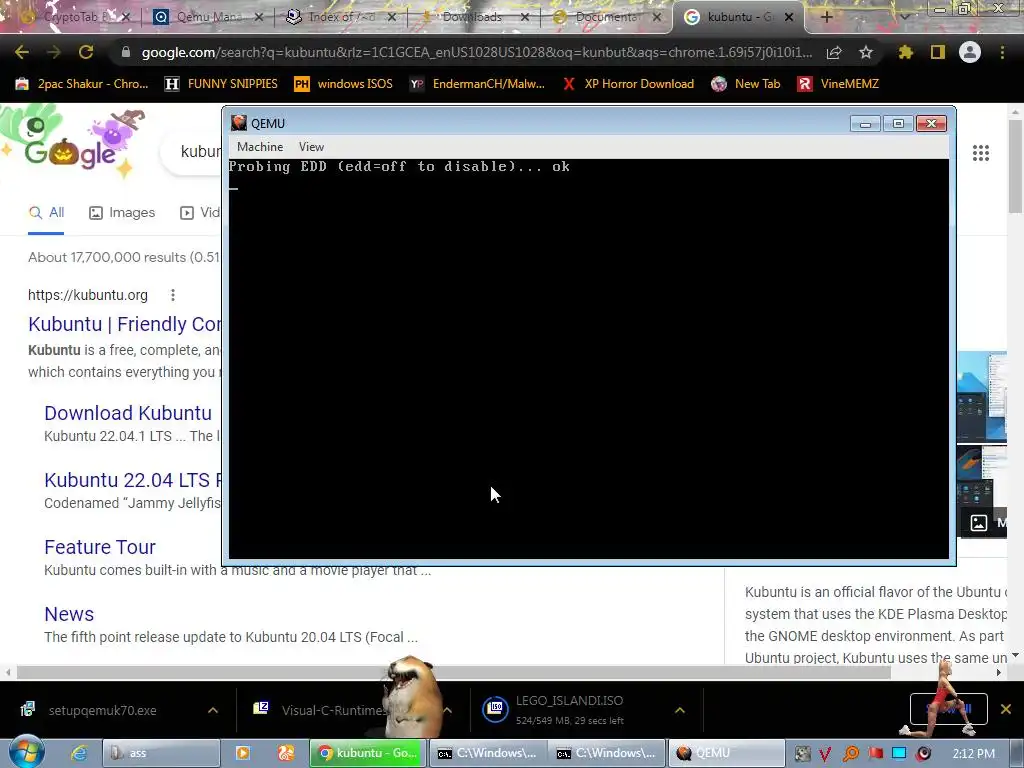The width and height of the screenshot is (1024, 768).
Task: Open a new Chrome tab with plus button
Action: point(826,17)
